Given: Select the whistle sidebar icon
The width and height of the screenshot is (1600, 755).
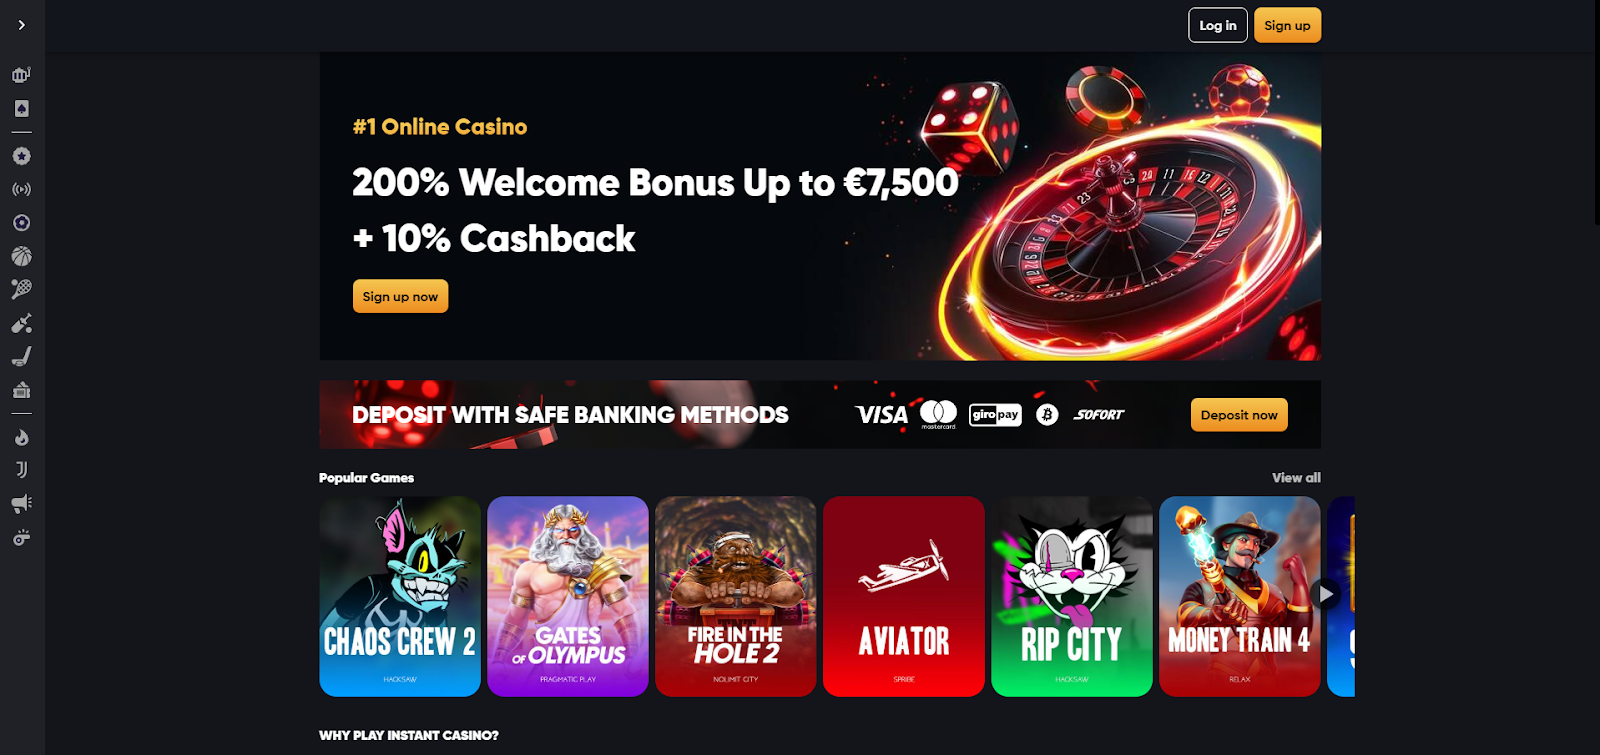Looking at the screenshot, I should (21, 537).
